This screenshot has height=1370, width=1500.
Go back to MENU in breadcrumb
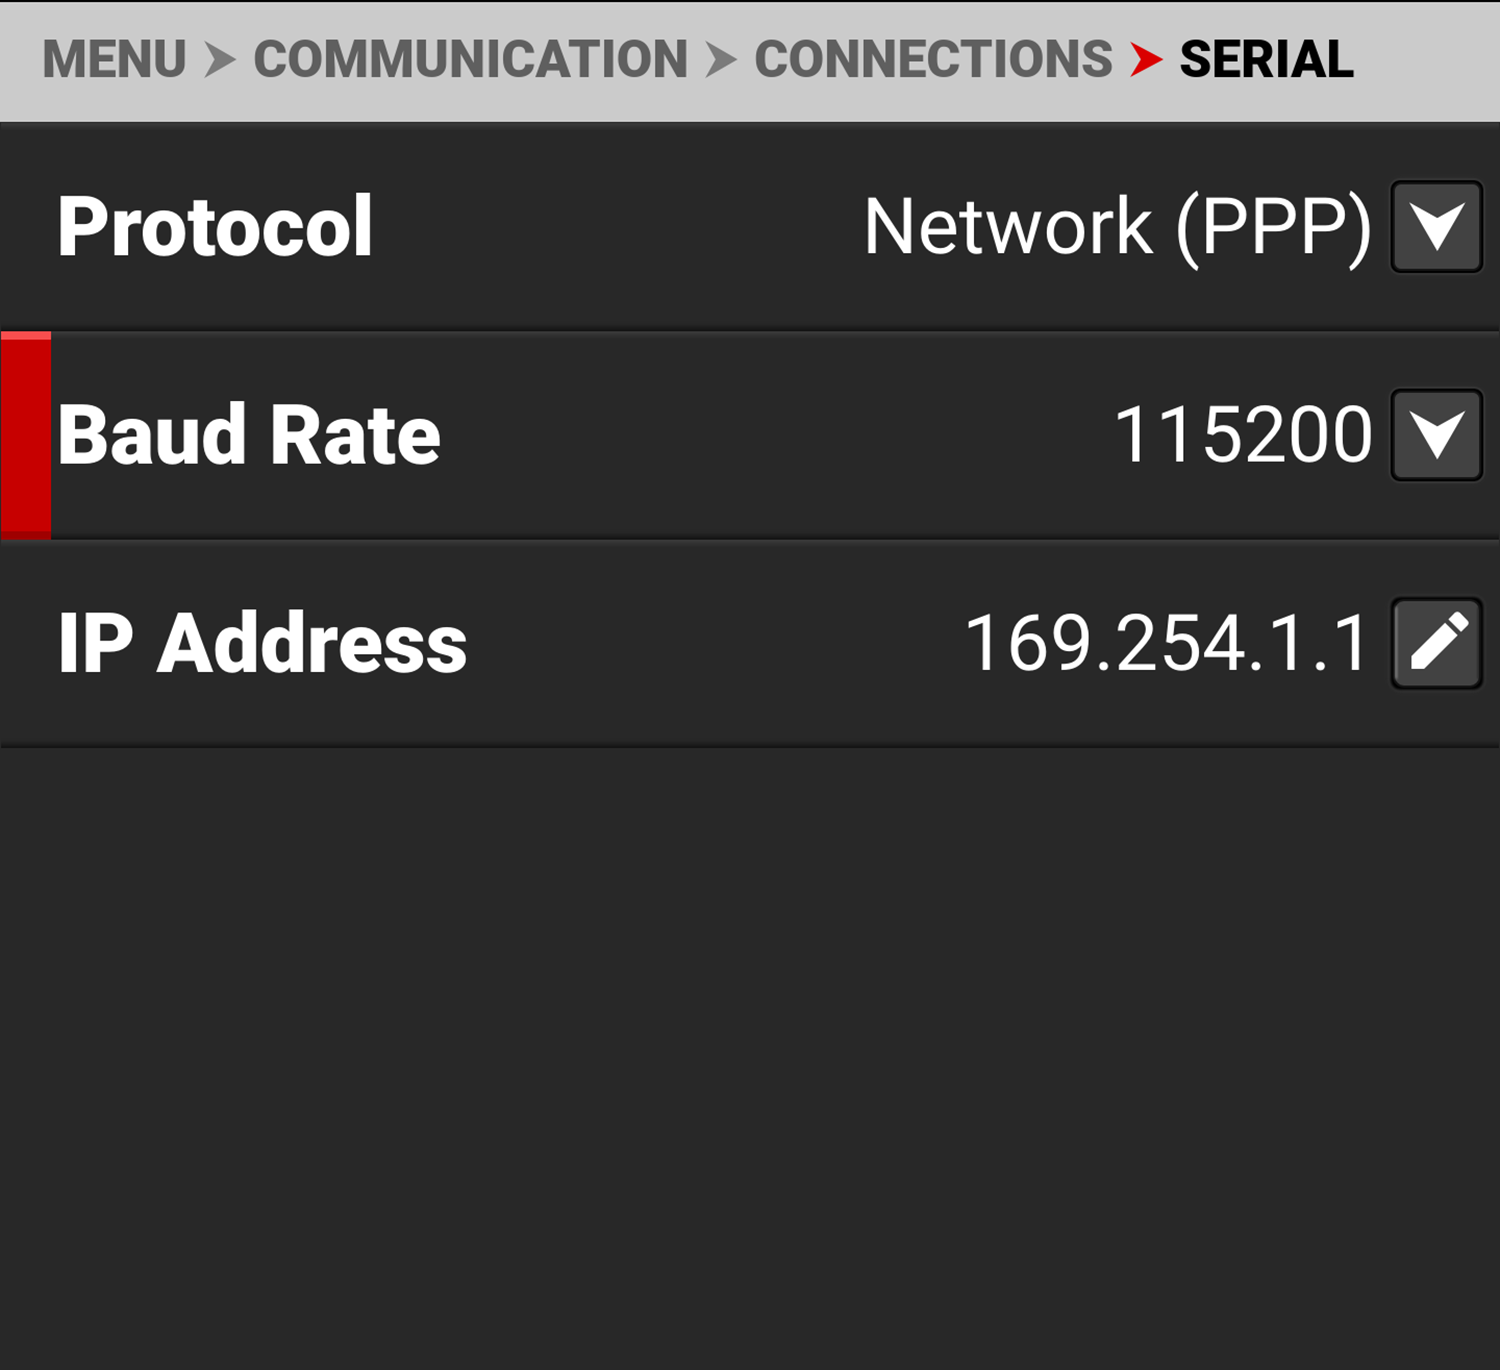114,60
